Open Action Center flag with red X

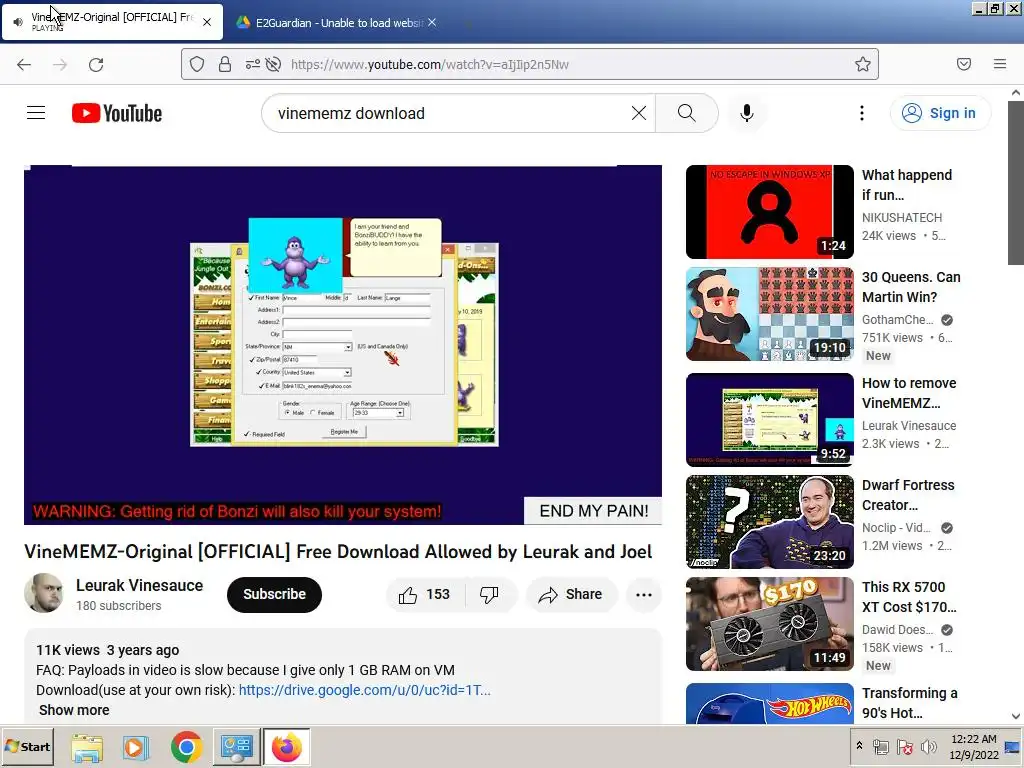[x=904, y=746]
